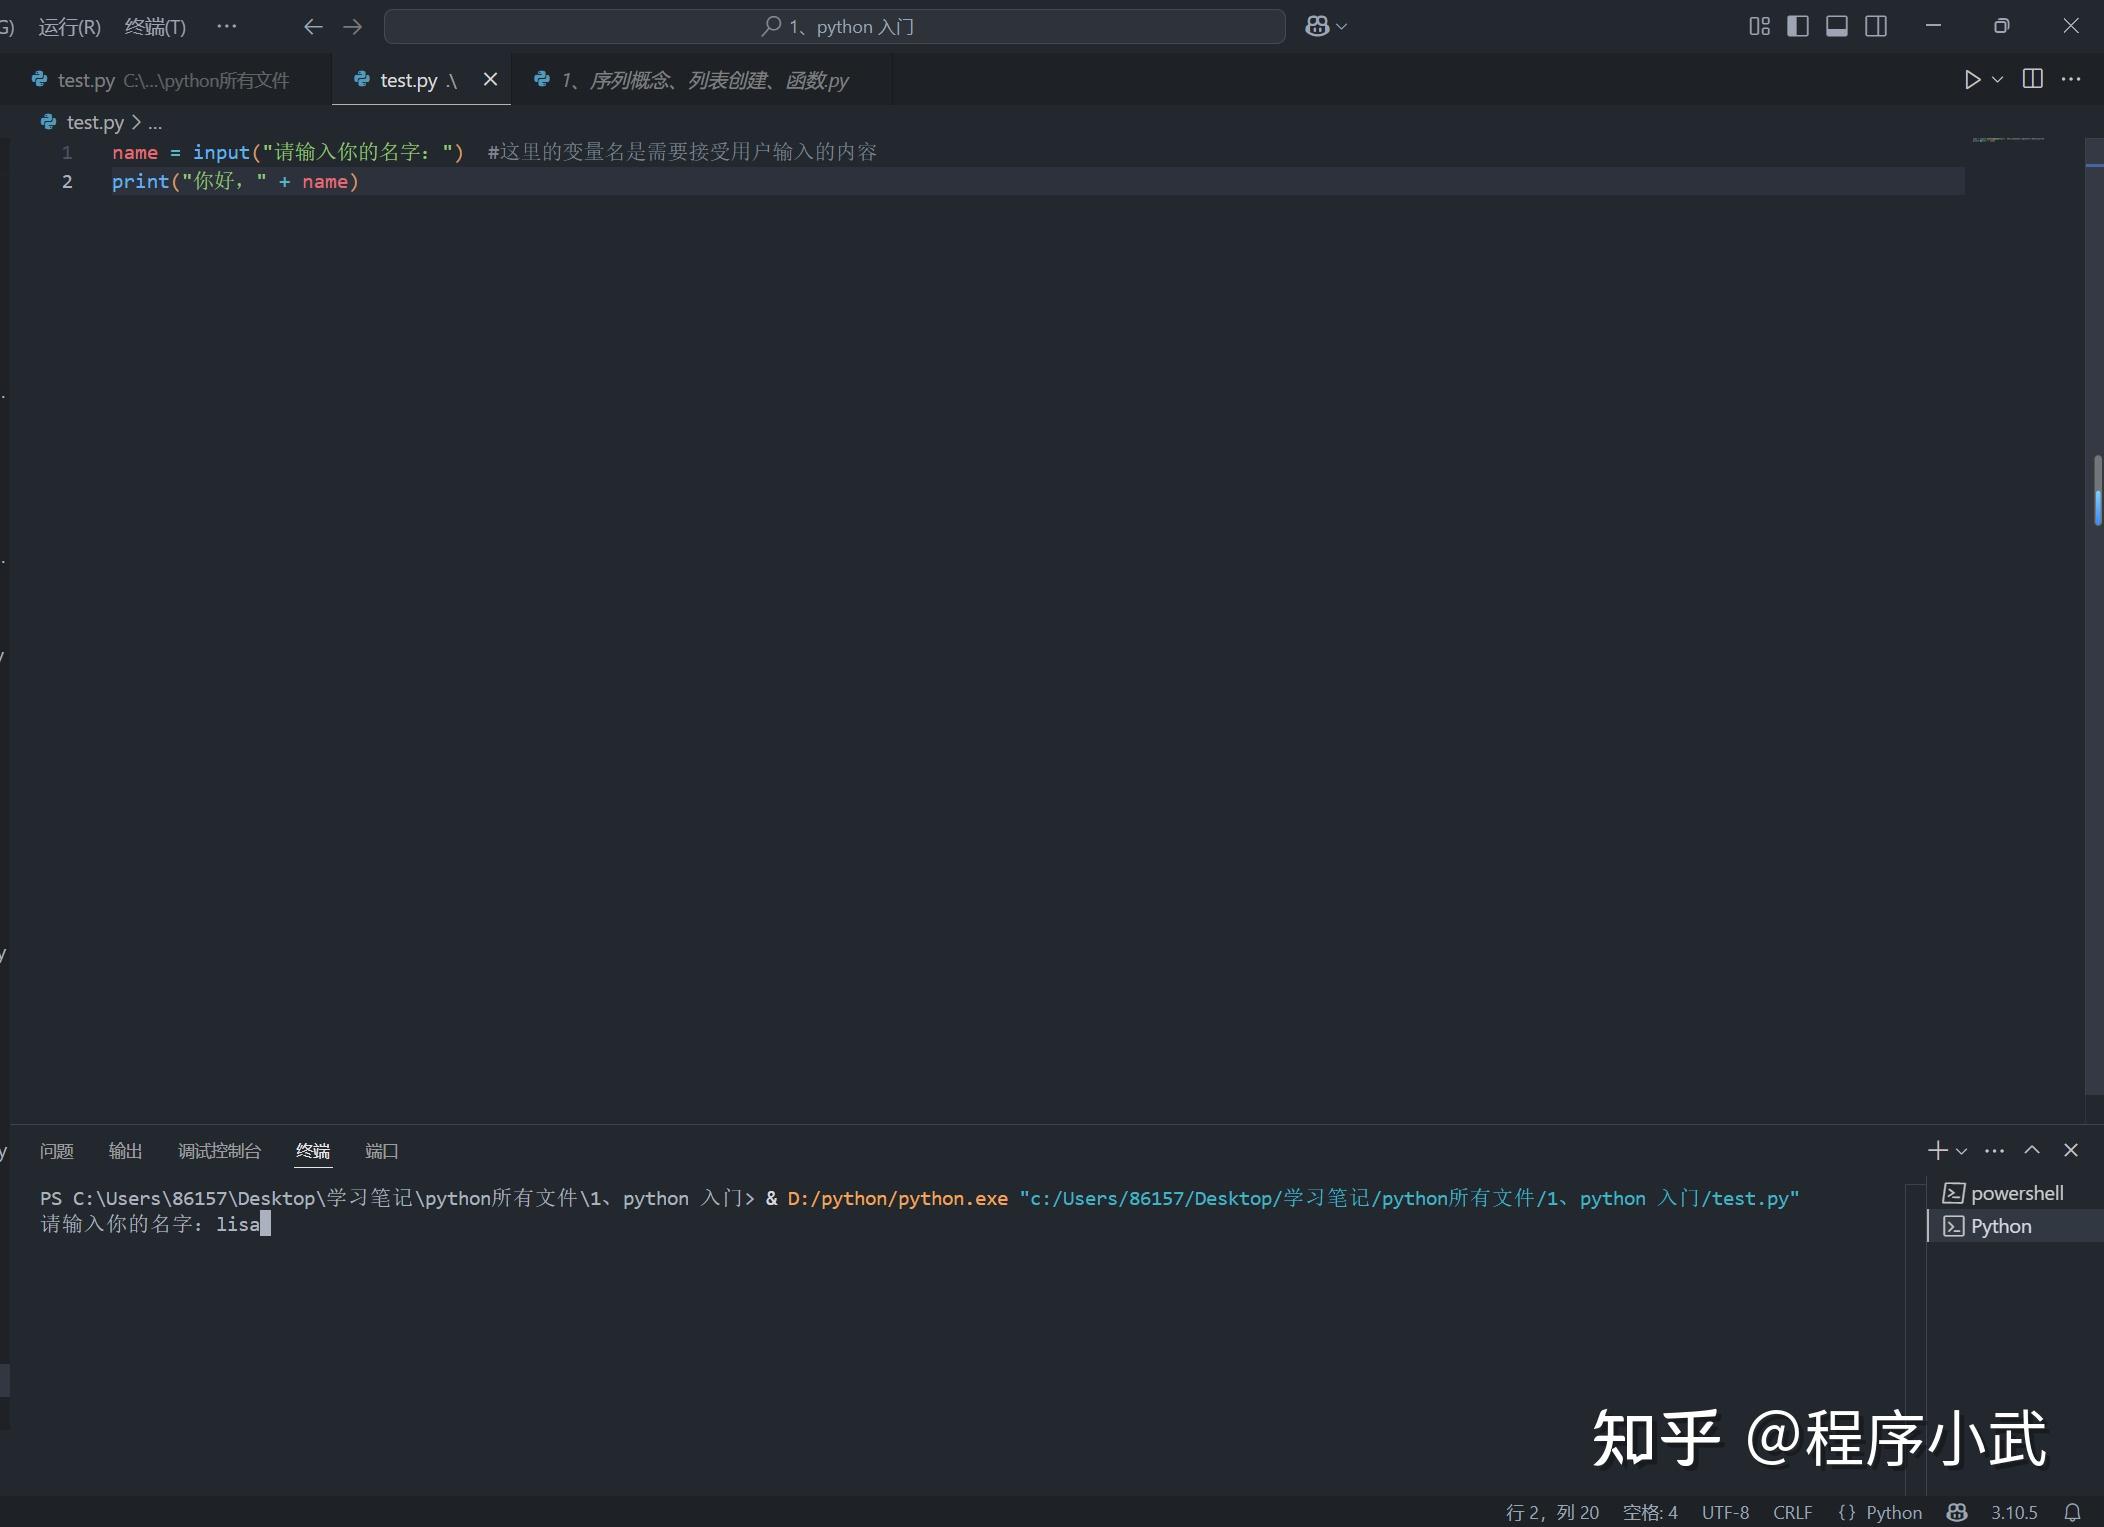Open the 运行(R) menu
This screenshot has width=2104, height=1527.
tap(69, 27)
